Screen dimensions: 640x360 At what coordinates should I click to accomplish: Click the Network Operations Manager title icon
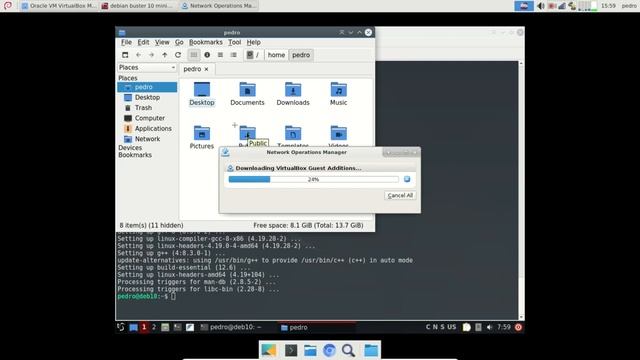[x=225, y=152]
